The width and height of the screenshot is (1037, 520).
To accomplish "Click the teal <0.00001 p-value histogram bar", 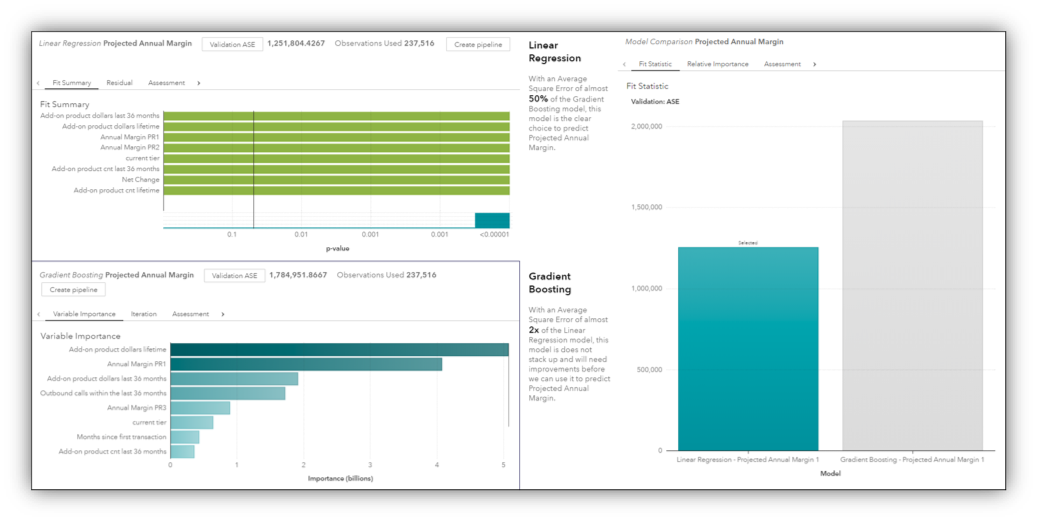I will tap(492, 220).
